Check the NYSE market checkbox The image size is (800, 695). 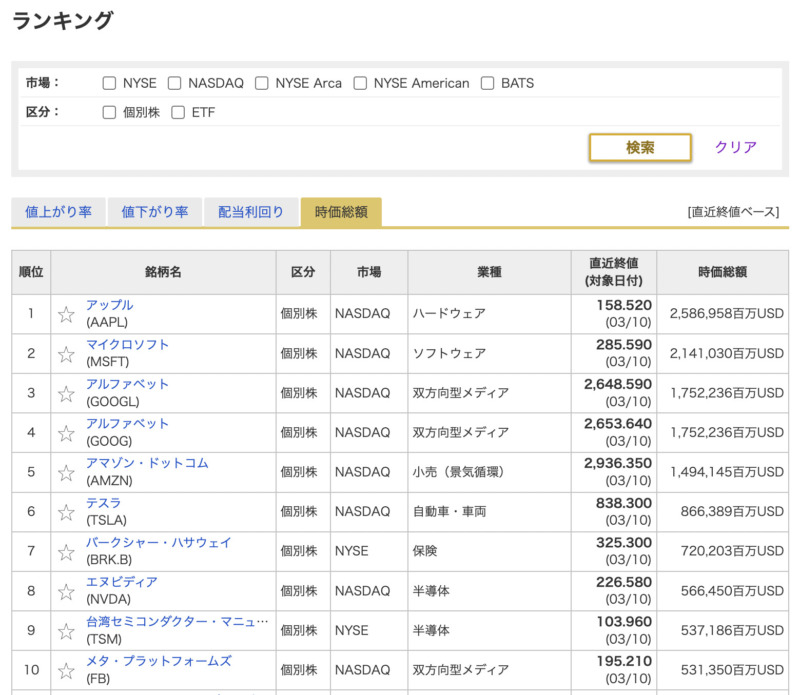pyautogui.click(x=109, y=83)
